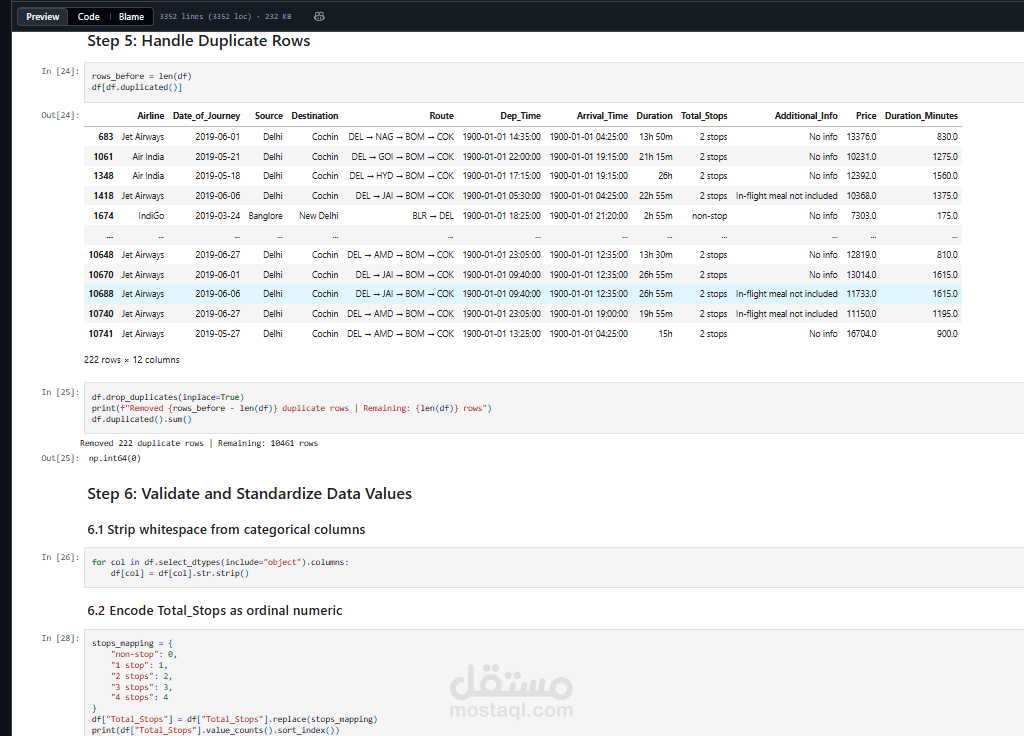Viewport: 1024px width, 736px height.
Task: Click the '21h 15m' duration cell
Action: click(656, 157)
